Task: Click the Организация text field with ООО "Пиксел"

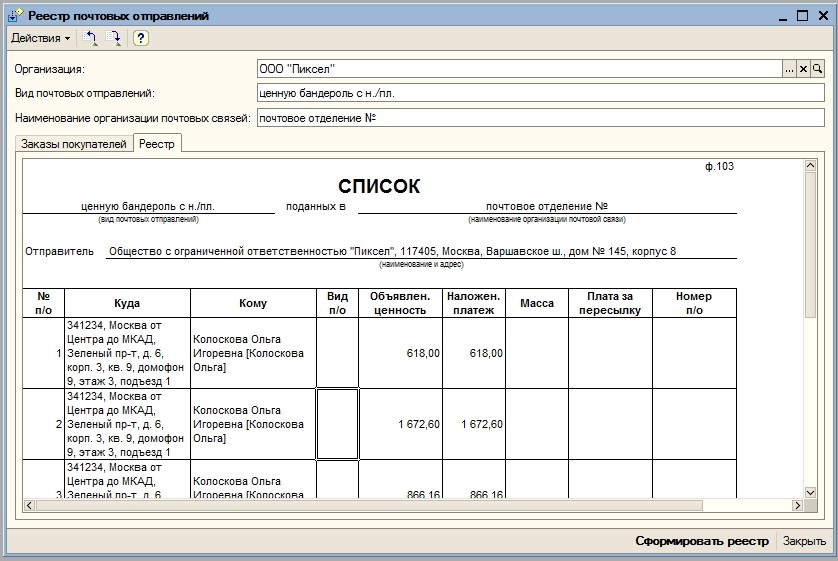Action: (518, 69)
